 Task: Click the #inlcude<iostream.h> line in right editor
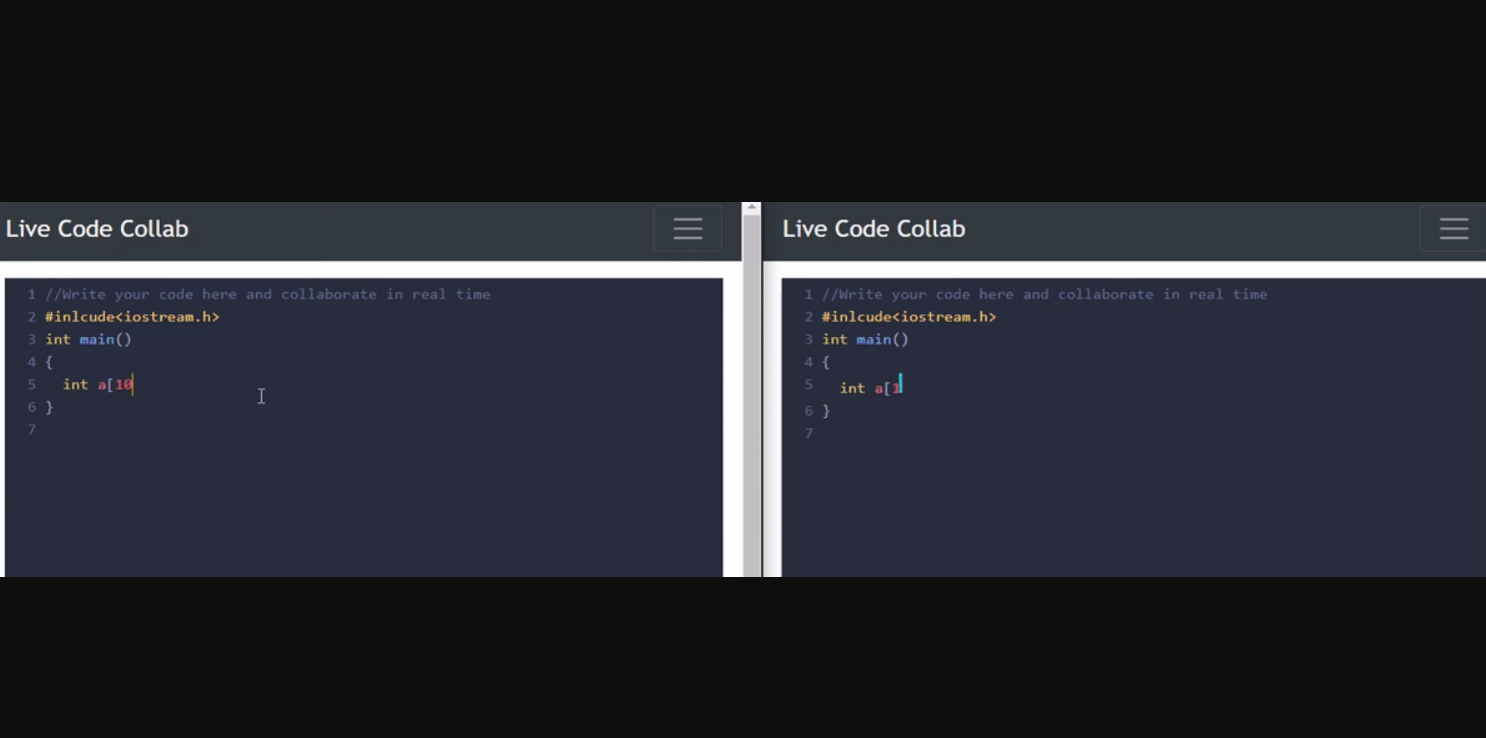[909, 317]
